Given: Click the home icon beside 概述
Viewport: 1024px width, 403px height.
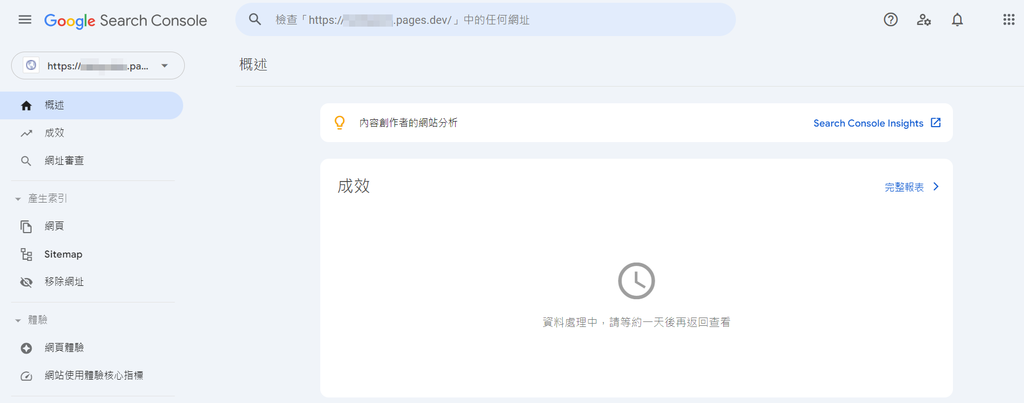Looking at the screenshot, I should pyautogui.click(x=26, y=105).
